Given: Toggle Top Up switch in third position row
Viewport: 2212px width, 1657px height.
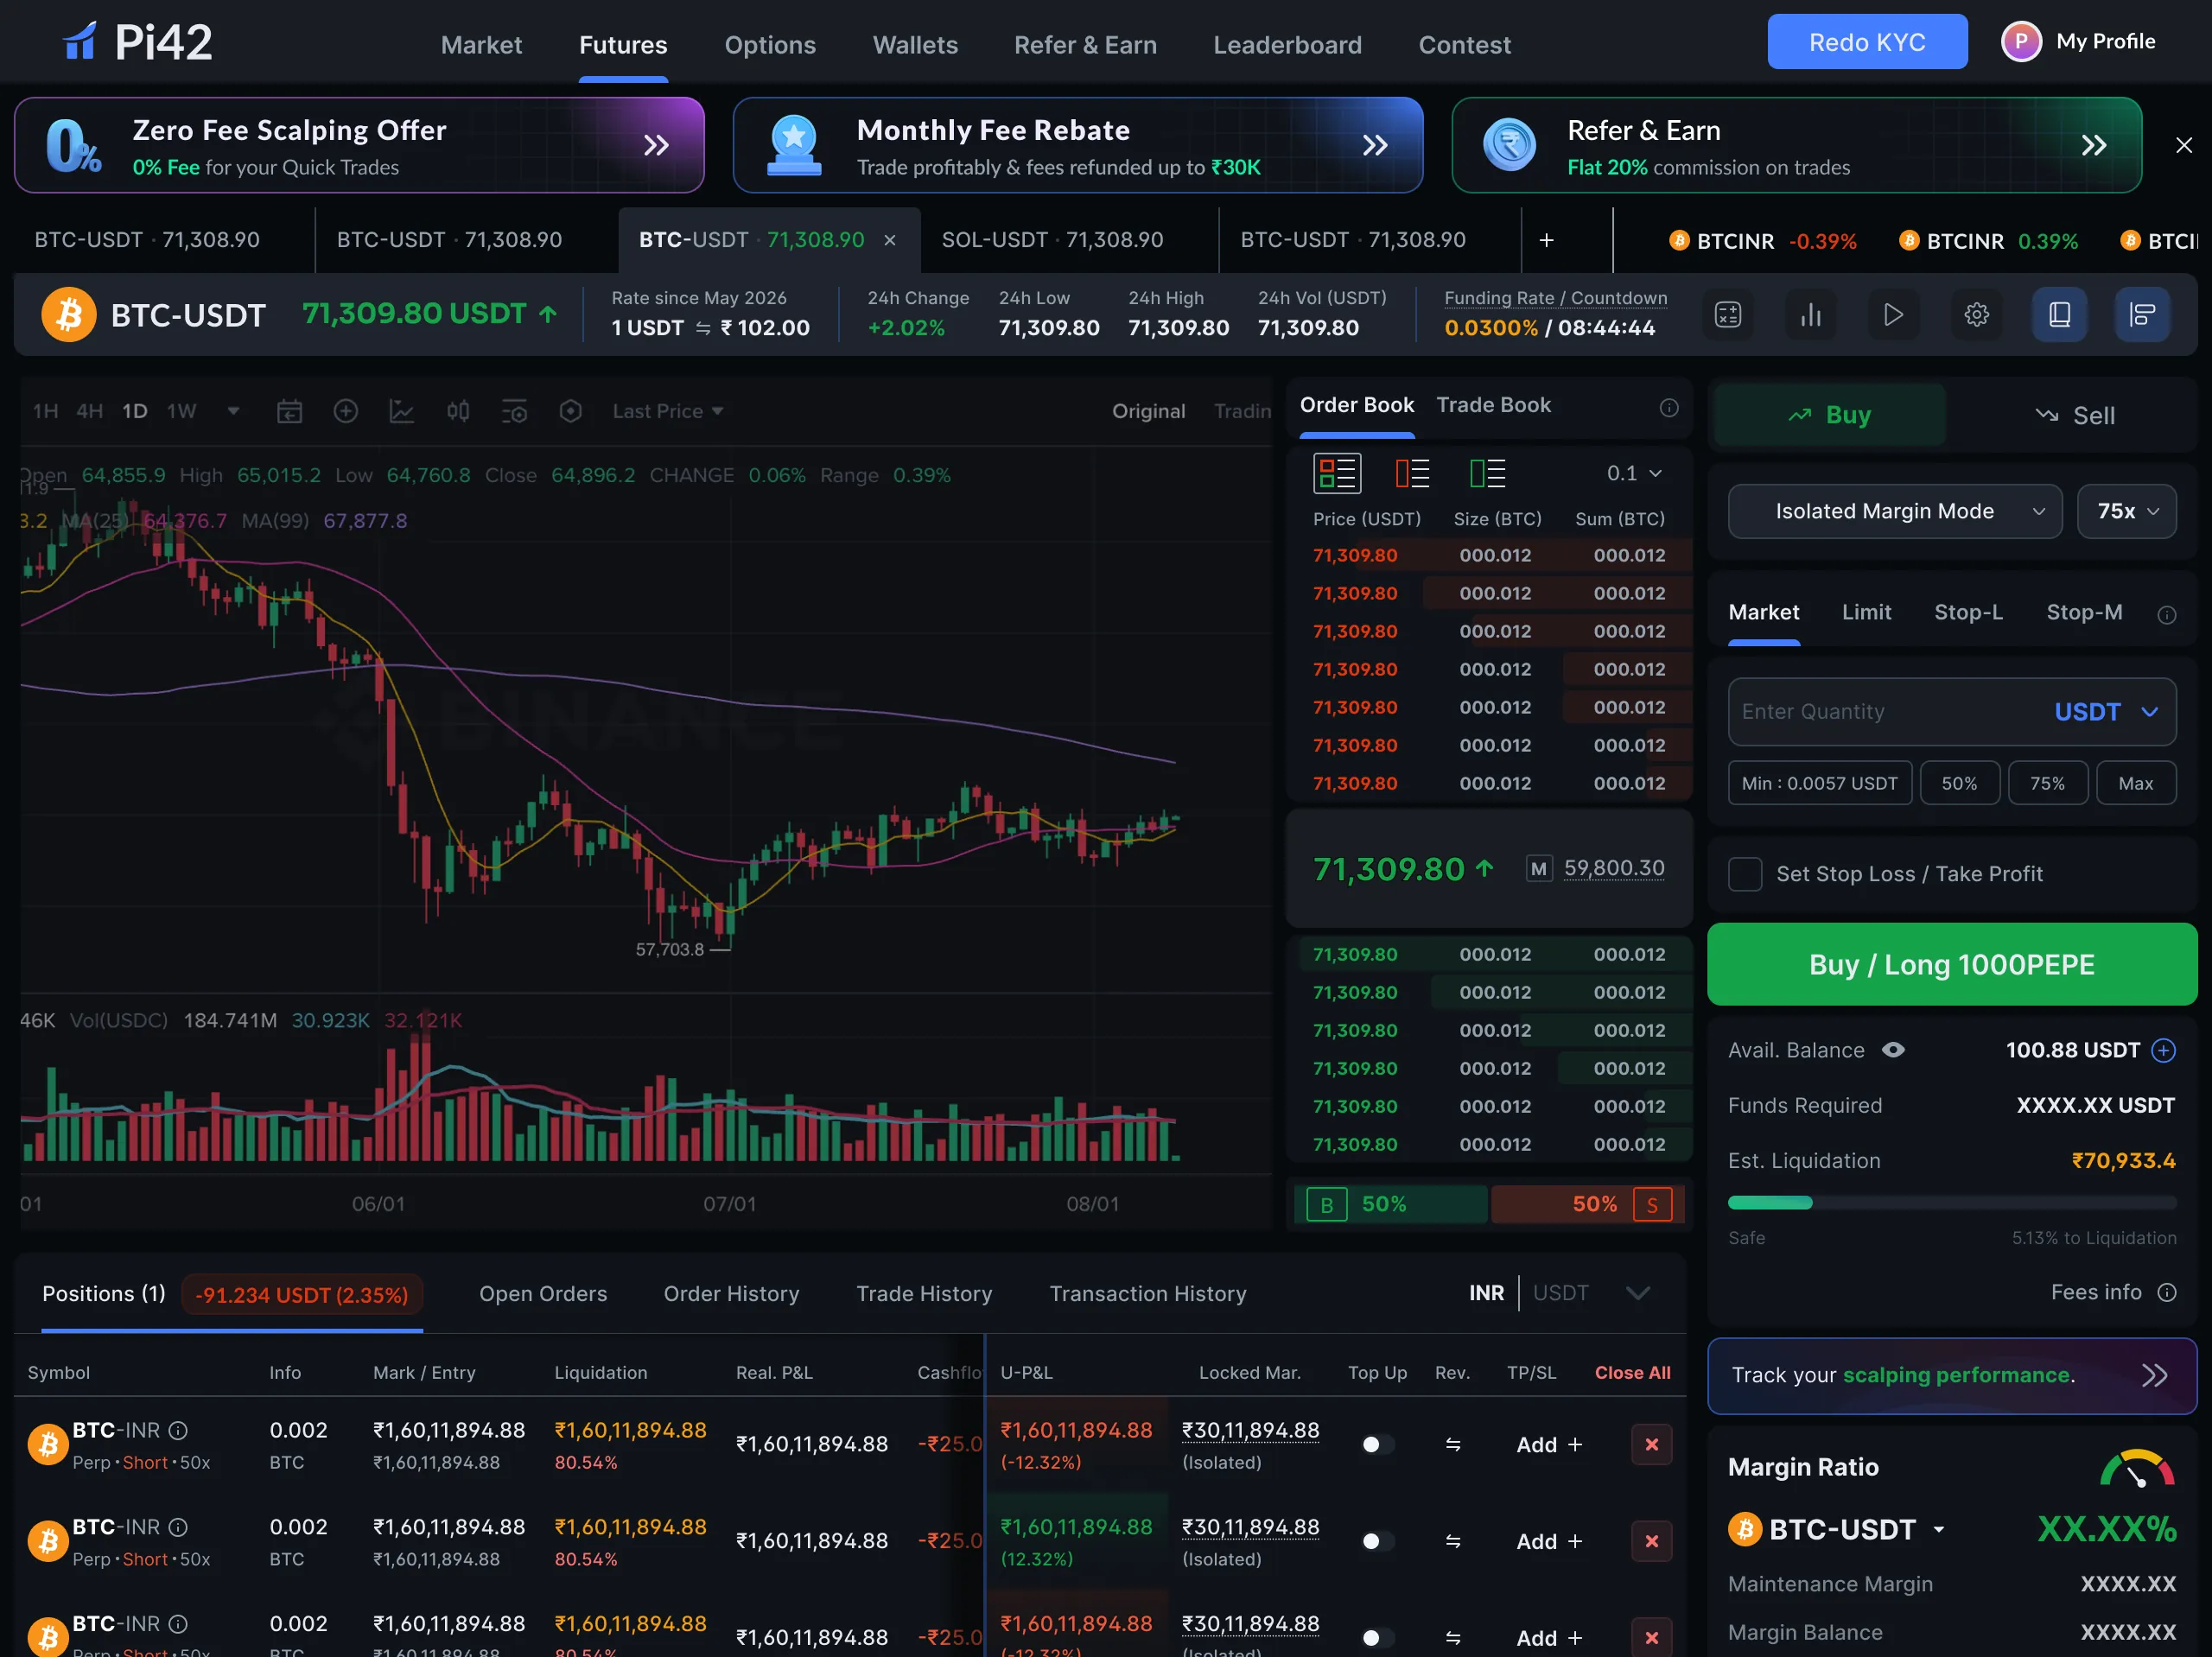Looking at the screenshot, I should pyautogui.click(x=1377, y=1637).
